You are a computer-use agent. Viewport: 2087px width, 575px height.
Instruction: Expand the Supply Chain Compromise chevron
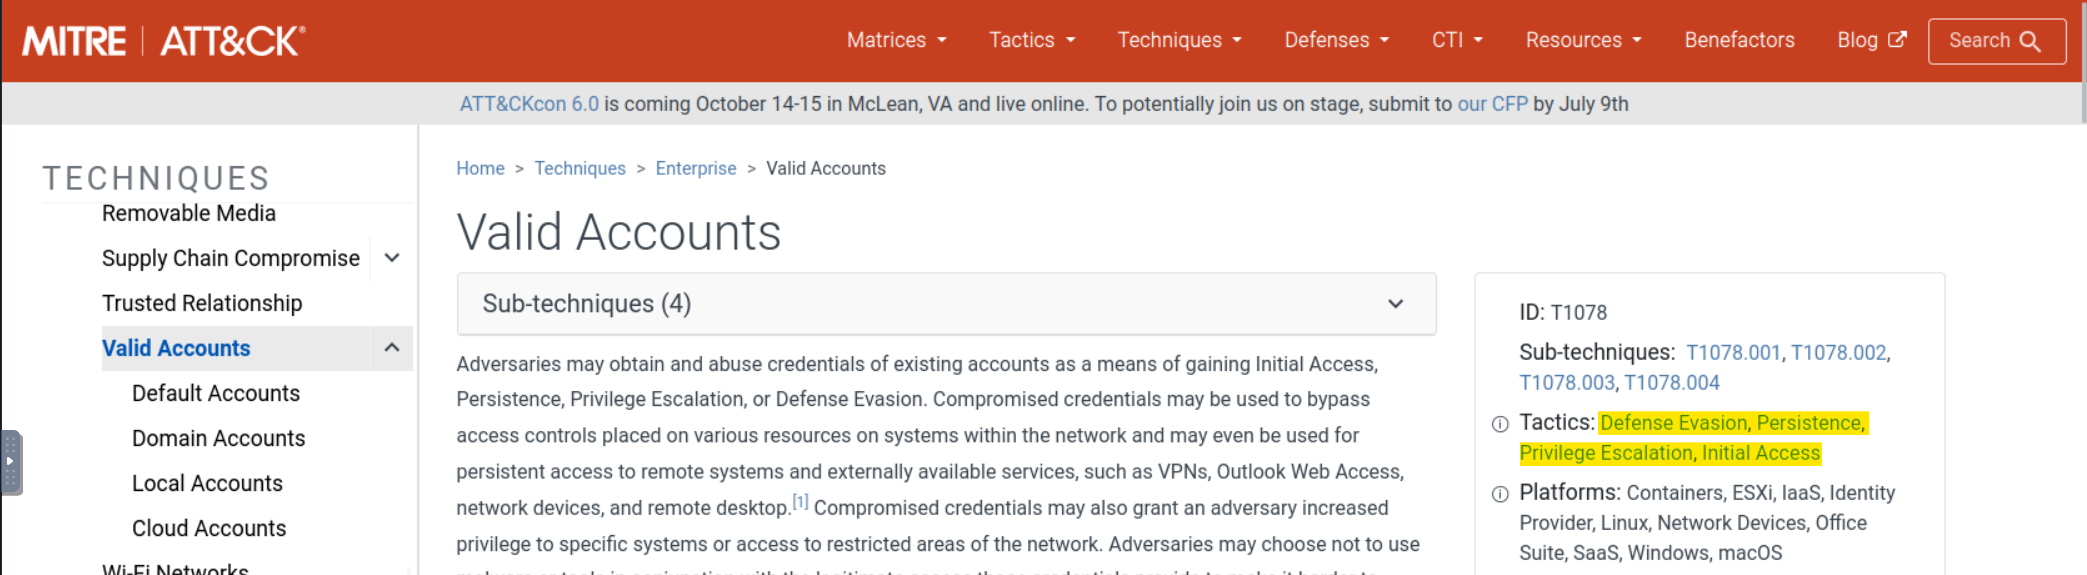tap(392, 258)
